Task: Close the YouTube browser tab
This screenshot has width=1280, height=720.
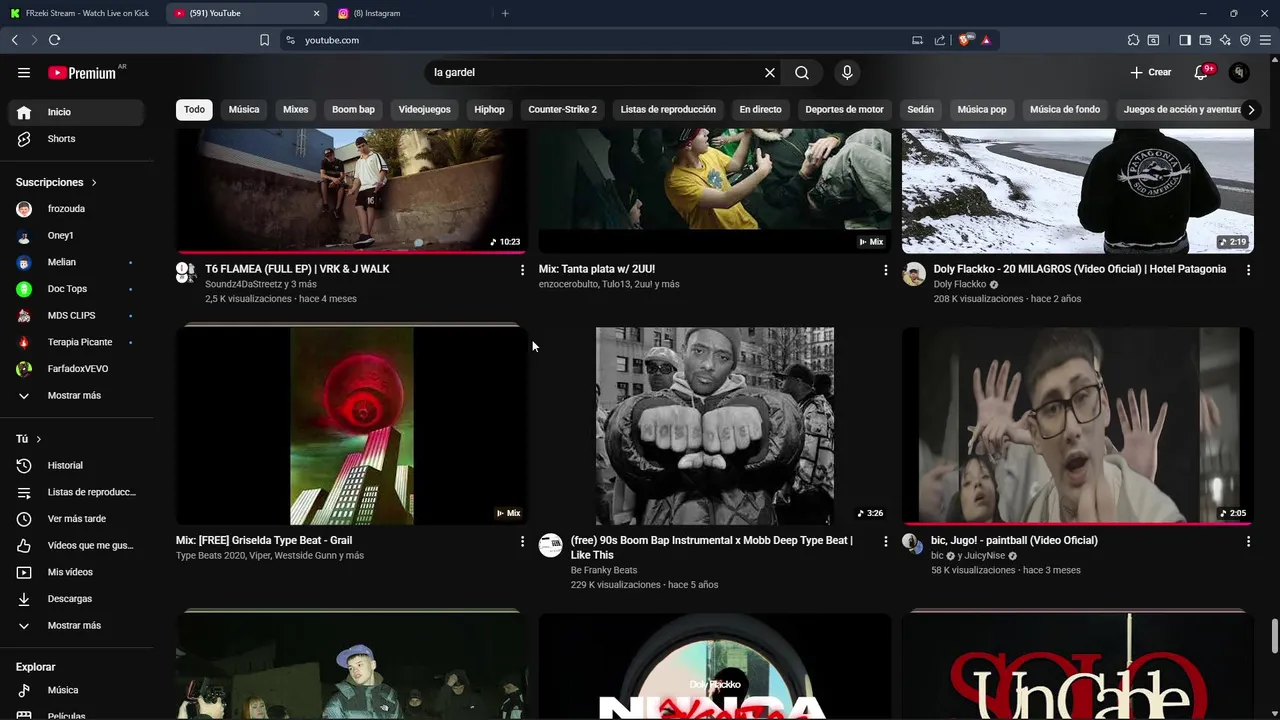Action: (317, 13)
